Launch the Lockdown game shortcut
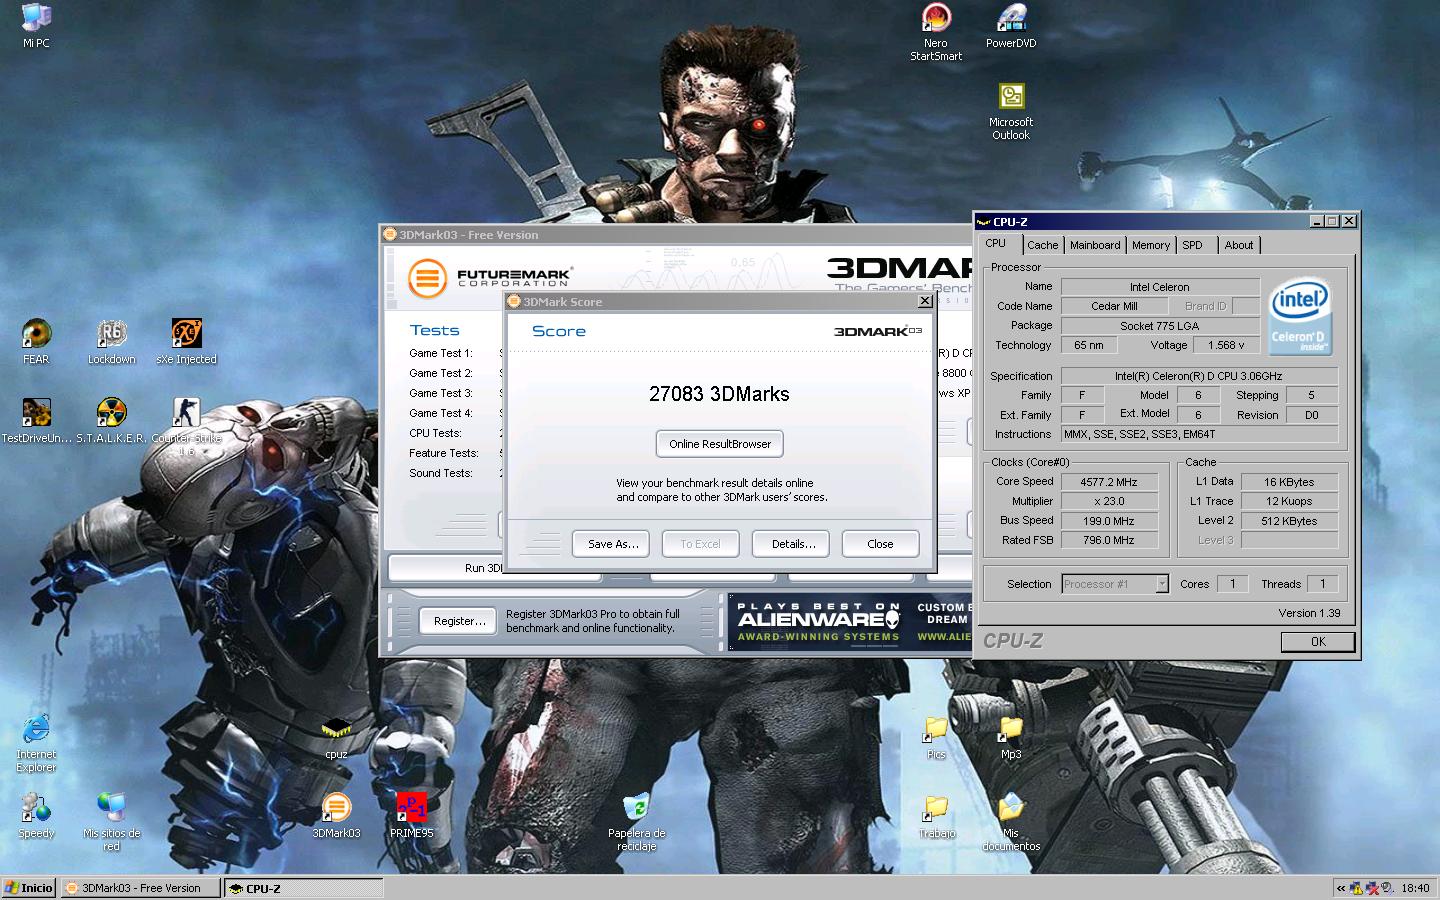The height and width of the screenshot is (900, 1440). click(111, 341)
